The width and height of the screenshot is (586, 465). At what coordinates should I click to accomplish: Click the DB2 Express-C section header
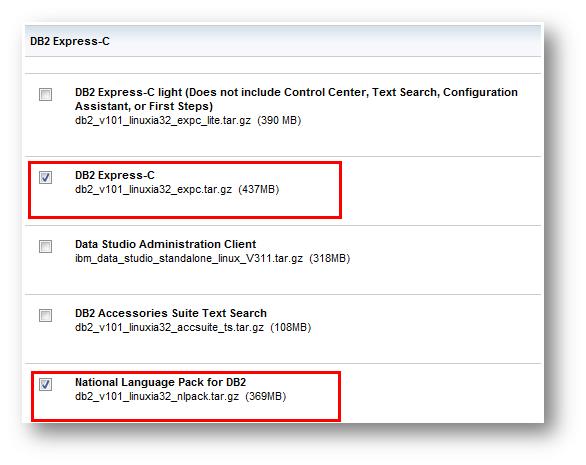pyautogui.click(x=70, y=41)
